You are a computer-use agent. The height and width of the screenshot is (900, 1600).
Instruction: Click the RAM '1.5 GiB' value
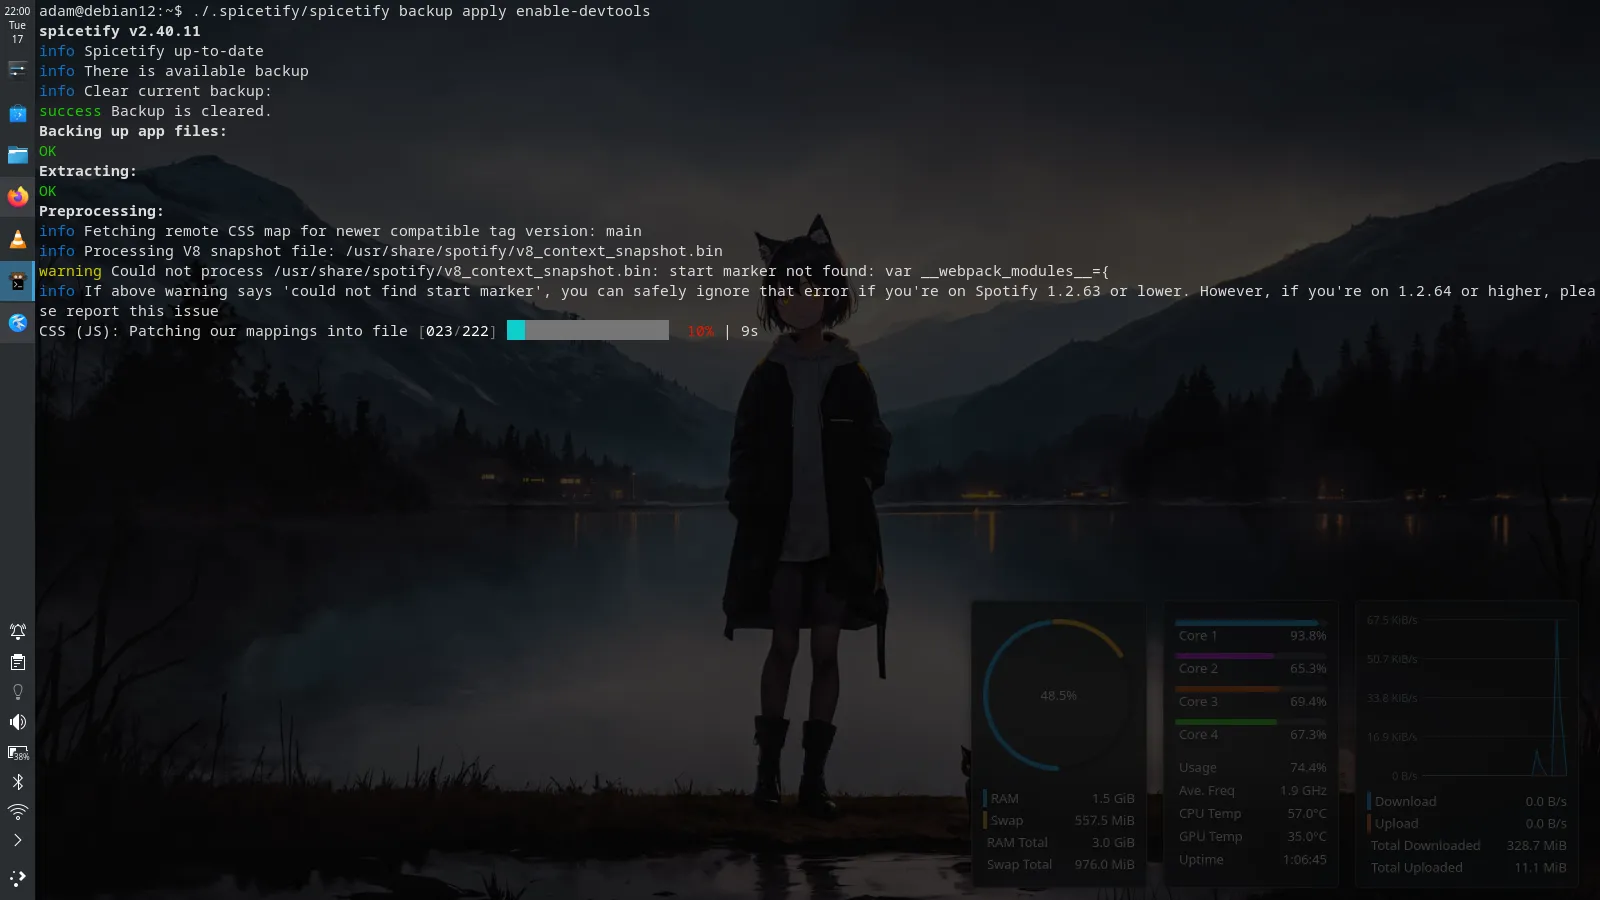click(1113, 799)
